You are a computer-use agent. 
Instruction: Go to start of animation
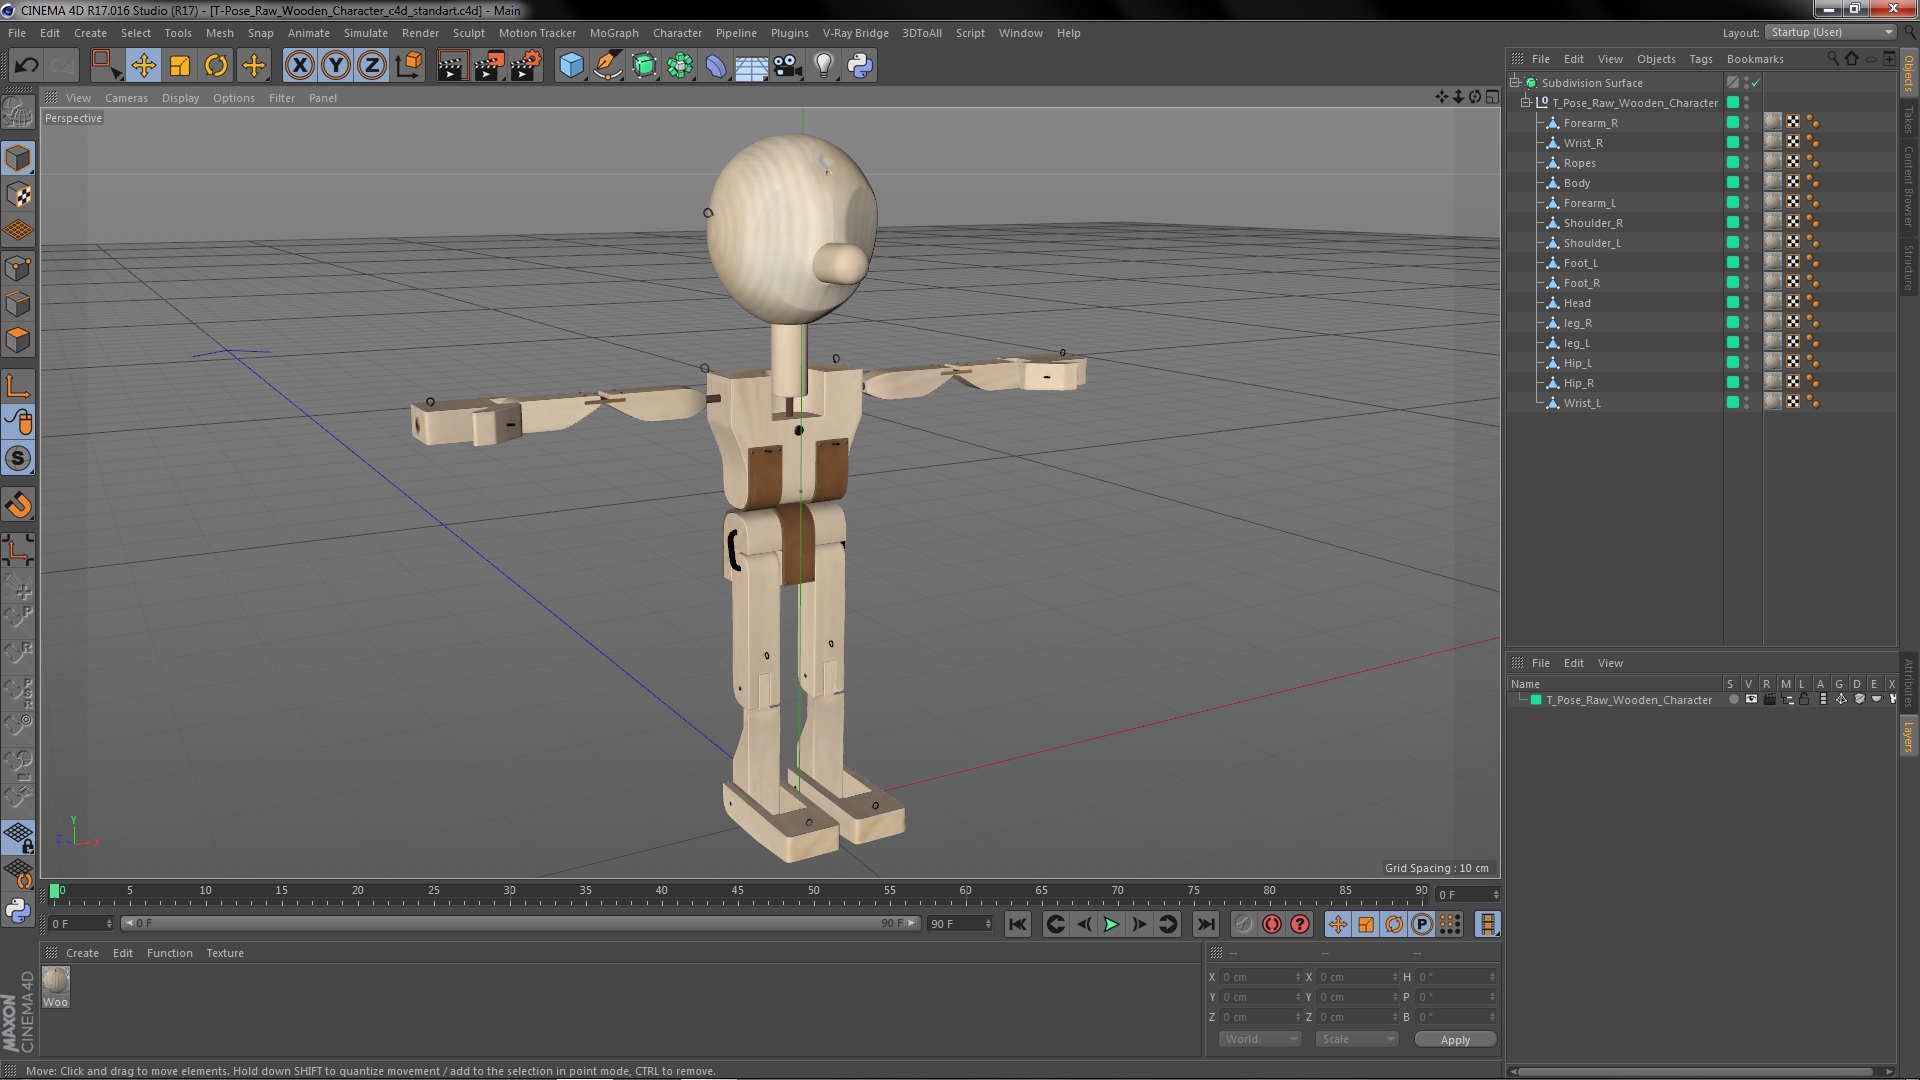[x=1017, y=925]
